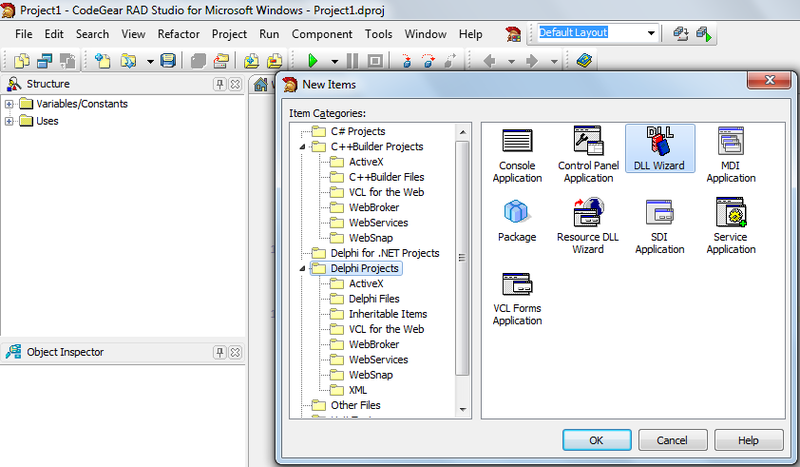Click the Trace Into debug icon
800x467 pixels.
pyautogui.click(x=407, y=61)
